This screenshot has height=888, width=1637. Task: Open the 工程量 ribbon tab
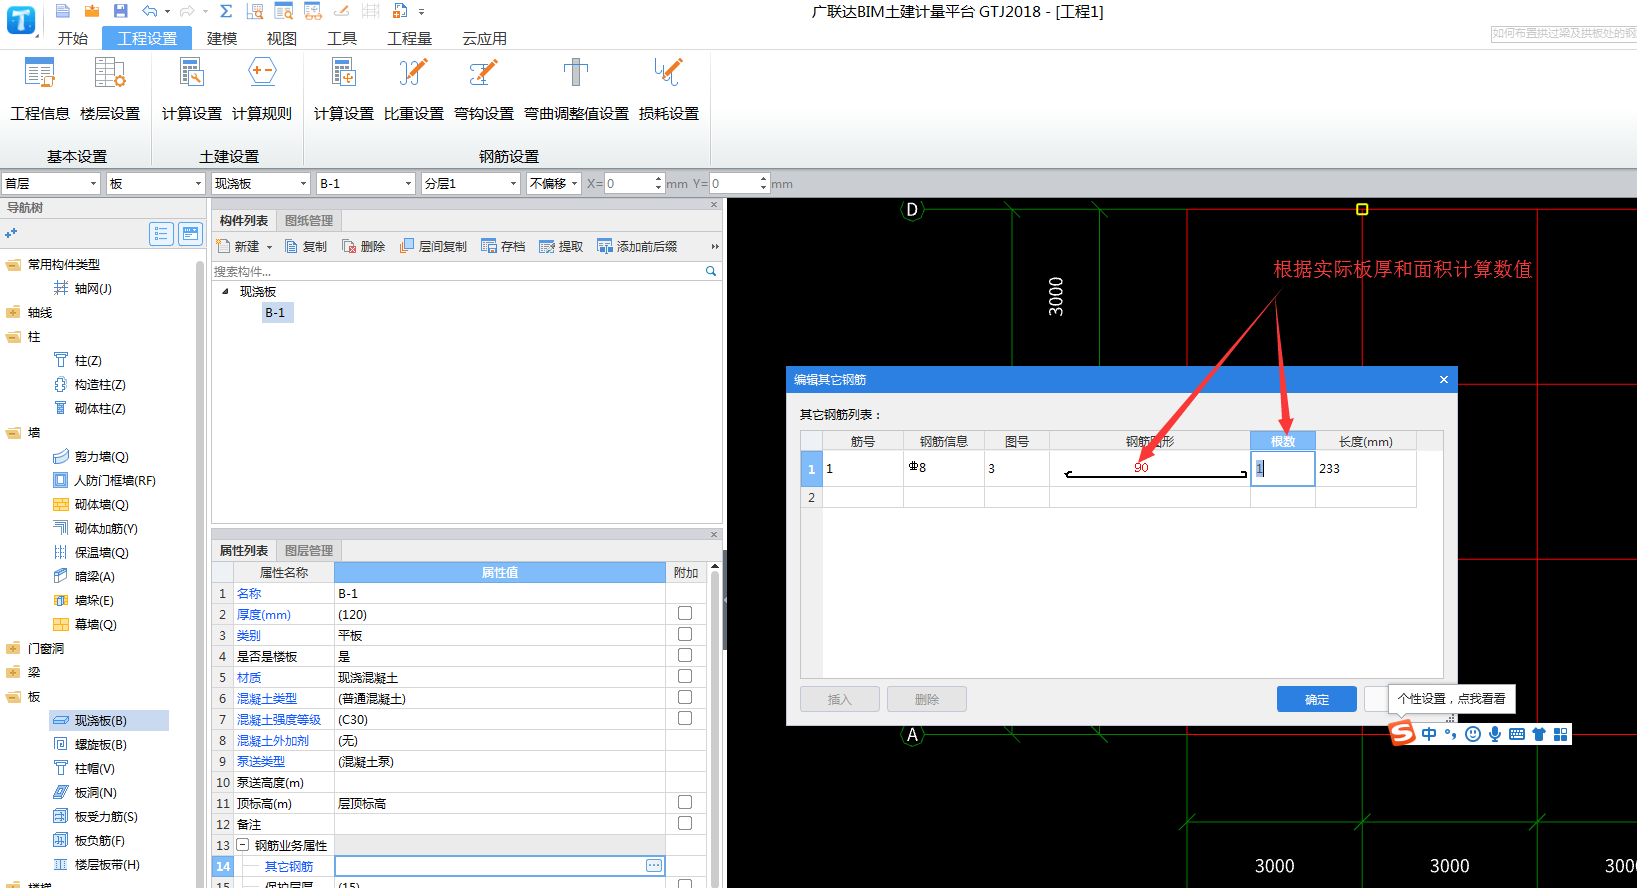coord(410,38)
